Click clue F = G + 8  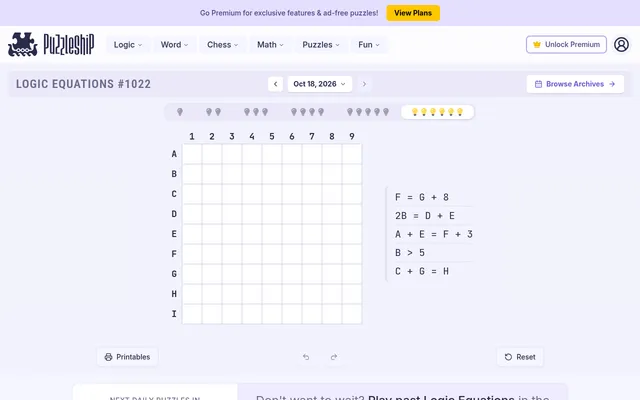click(422, 198)
